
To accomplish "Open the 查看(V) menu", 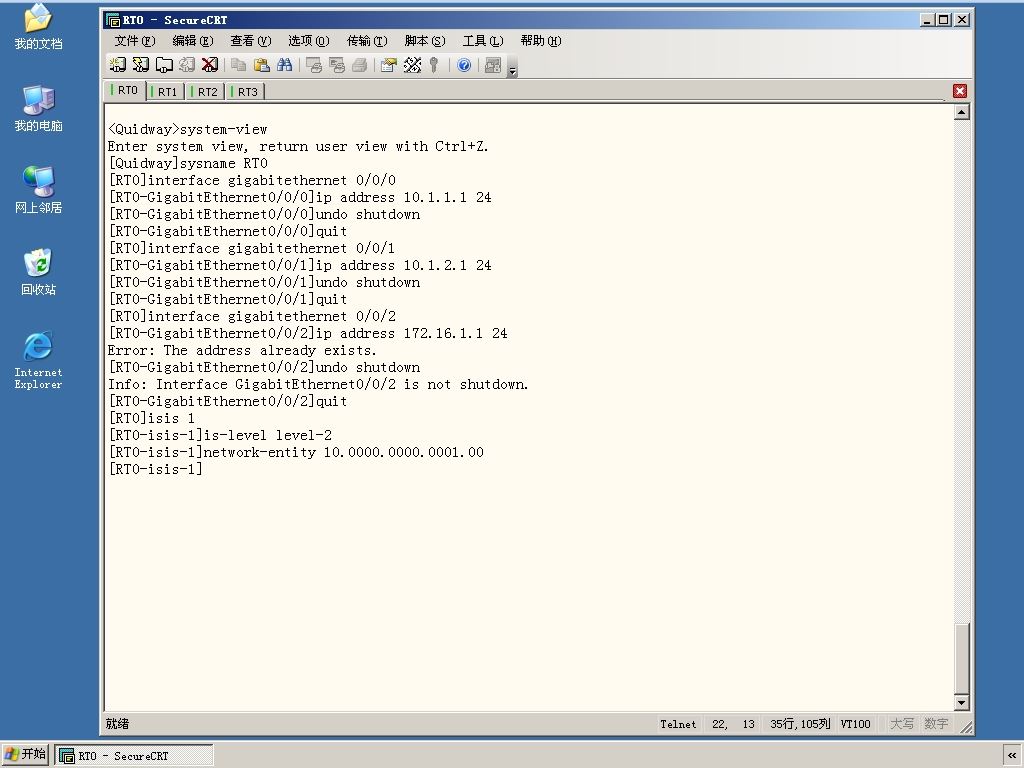I will (250, 40).
